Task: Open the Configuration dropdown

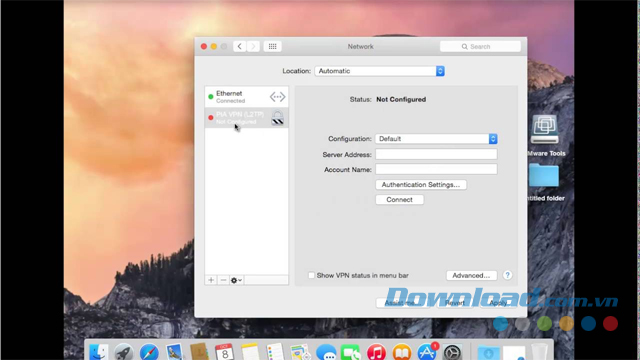Action: [x=436, y=139]
